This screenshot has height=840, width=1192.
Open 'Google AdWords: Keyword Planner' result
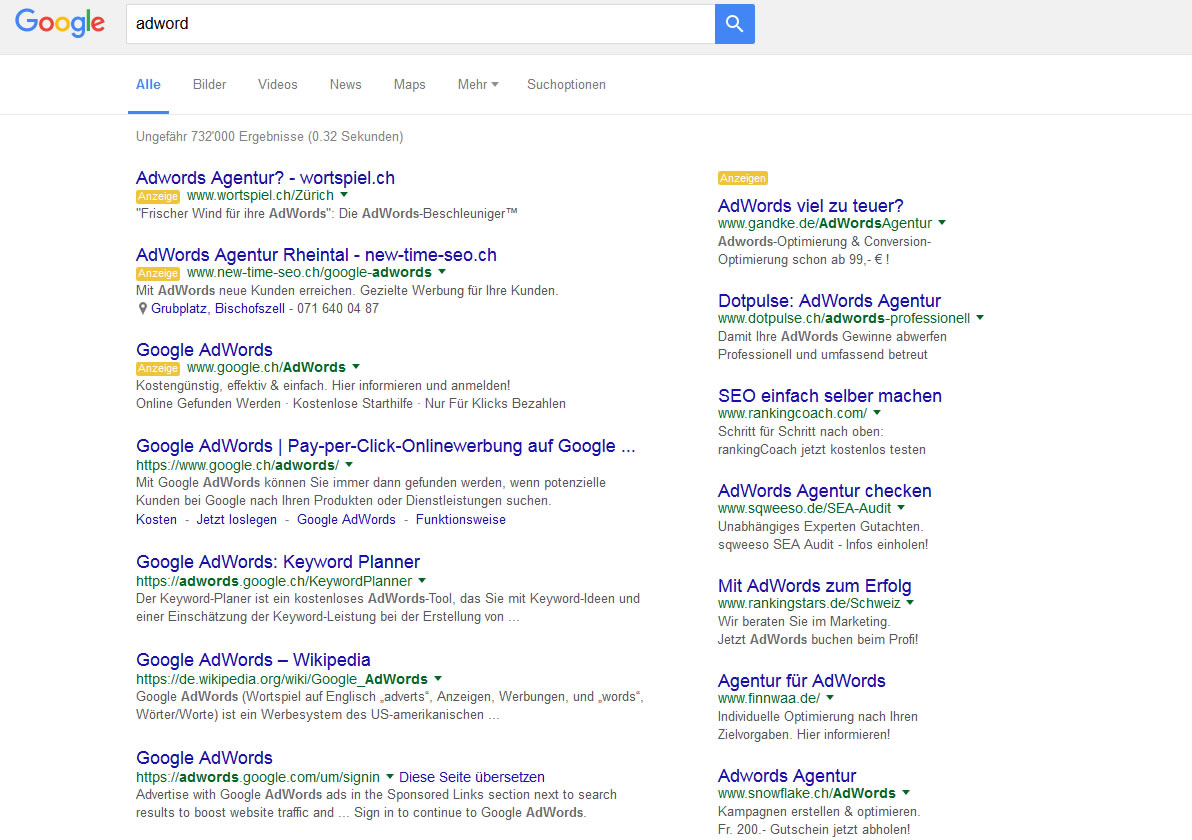pos(277,562)
